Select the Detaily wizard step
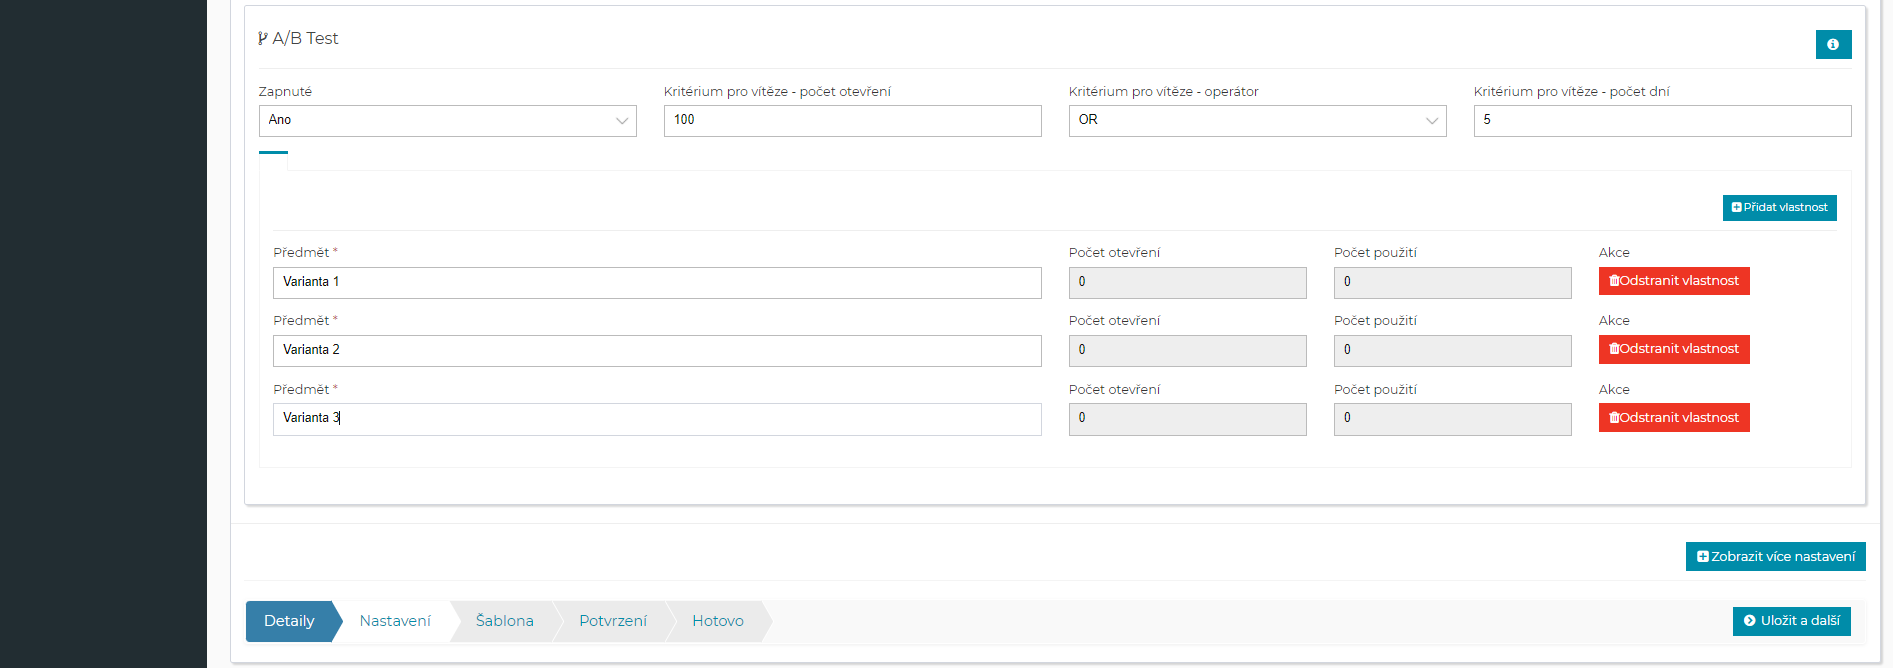Screen dimensions: 1893x668 pos(289,621)
